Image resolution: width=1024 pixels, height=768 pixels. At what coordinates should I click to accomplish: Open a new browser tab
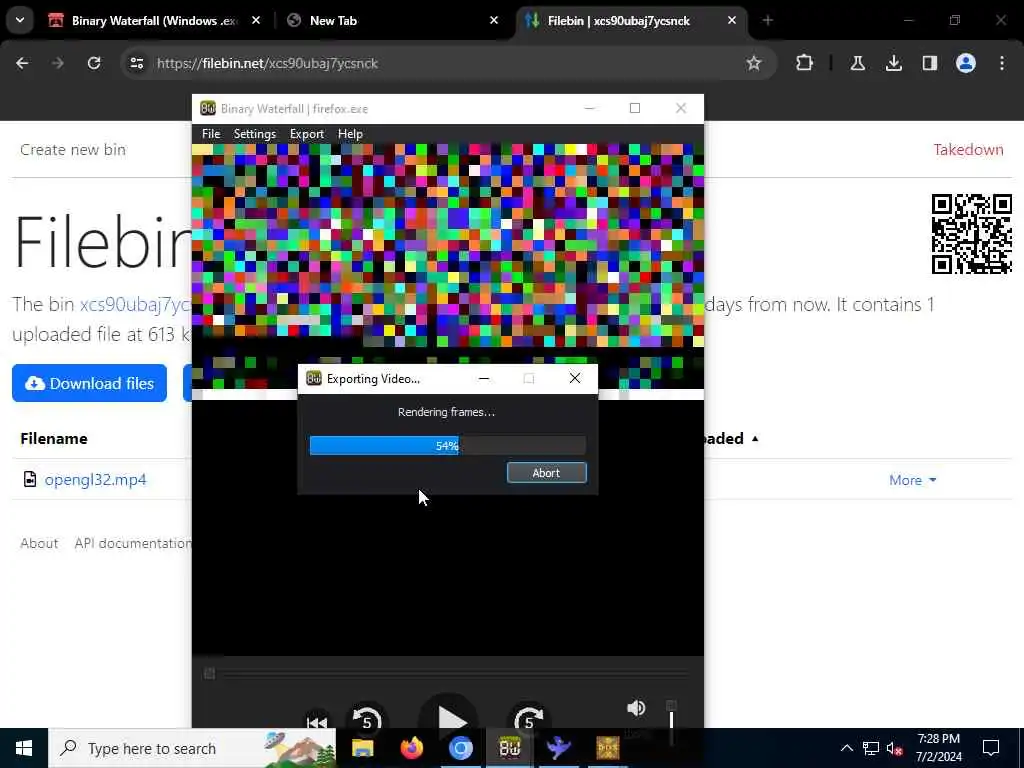pyautogui.click(x=768, y=21)
